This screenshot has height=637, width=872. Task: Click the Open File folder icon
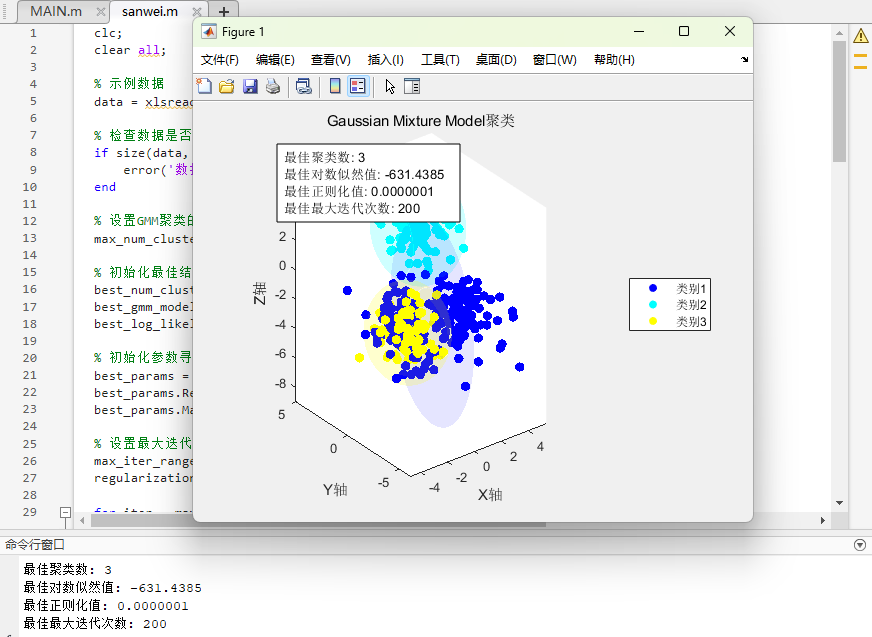click(227, 86)
